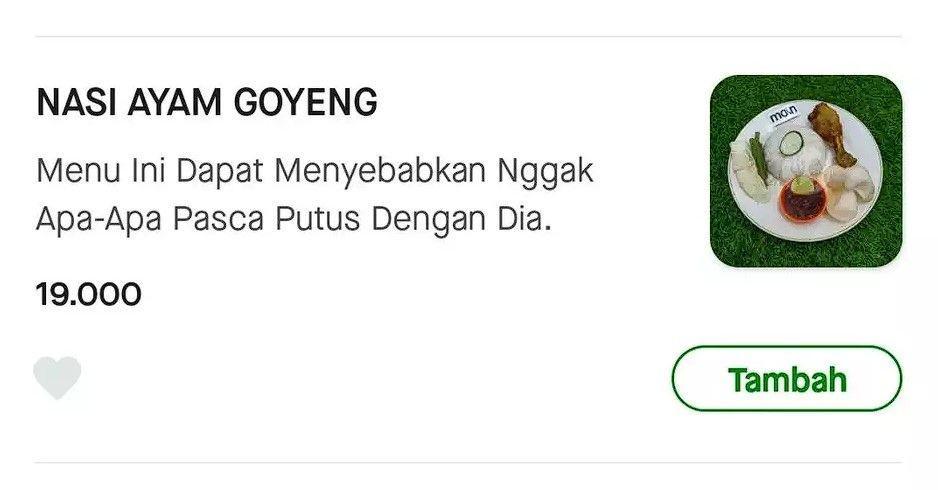This screenshot has width=938, height=490.
Task: Click the green beans on the plate
Action: [759, 156]
